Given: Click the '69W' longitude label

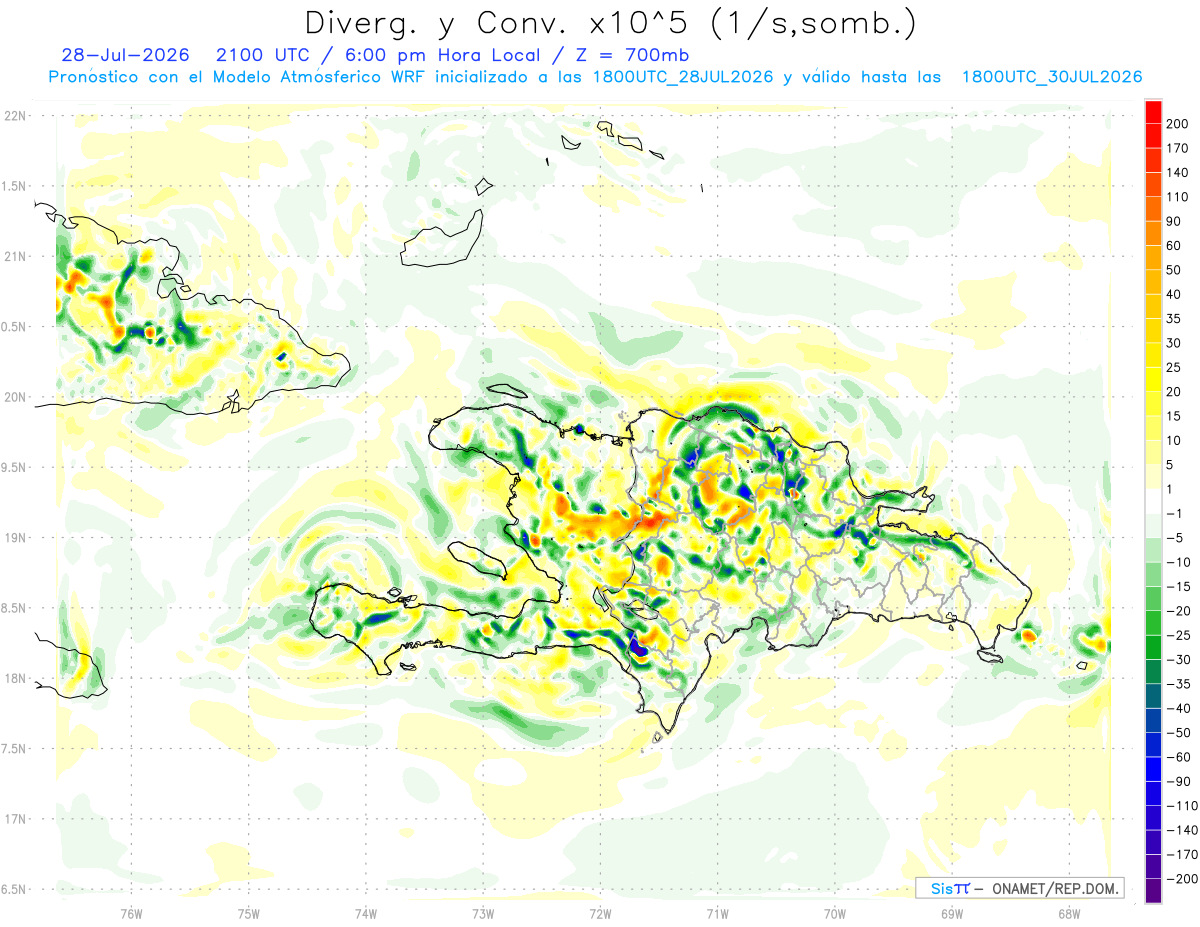Looking at the screenshot, I should 951,912.
